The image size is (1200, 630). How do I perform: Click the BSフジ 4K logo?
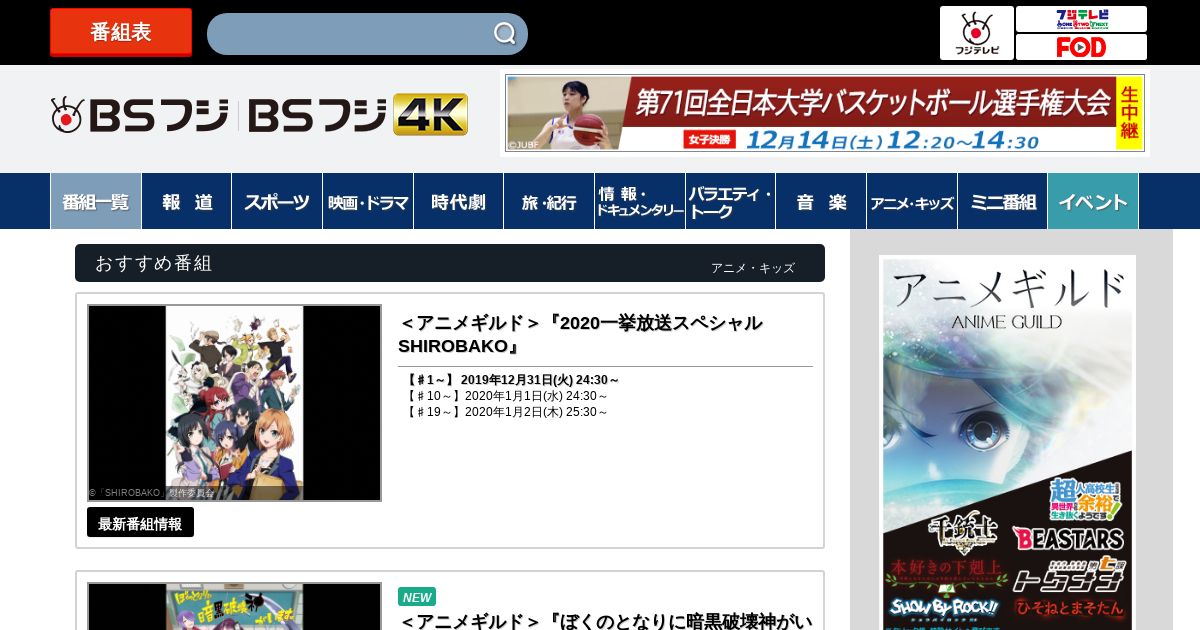point(358,115)
